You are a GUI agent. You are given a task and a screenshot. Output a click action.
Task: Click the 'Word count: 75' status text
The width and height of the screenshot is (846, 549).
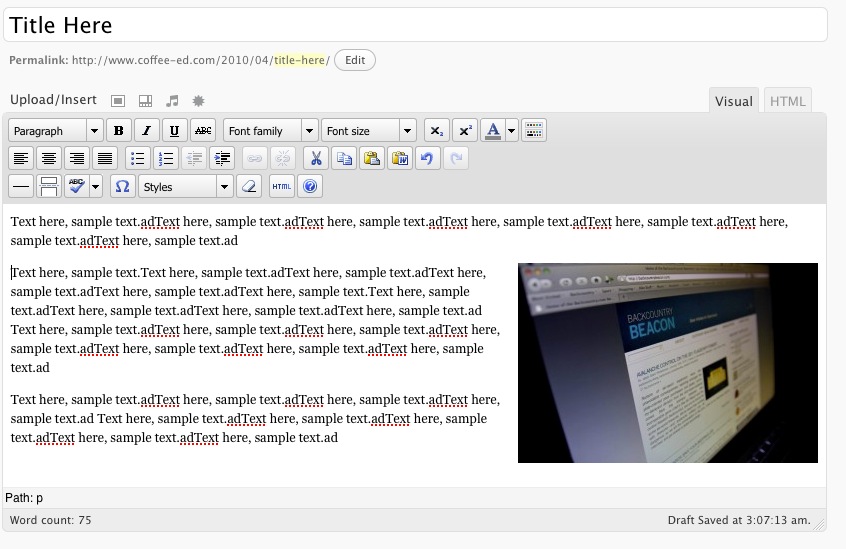51,520
